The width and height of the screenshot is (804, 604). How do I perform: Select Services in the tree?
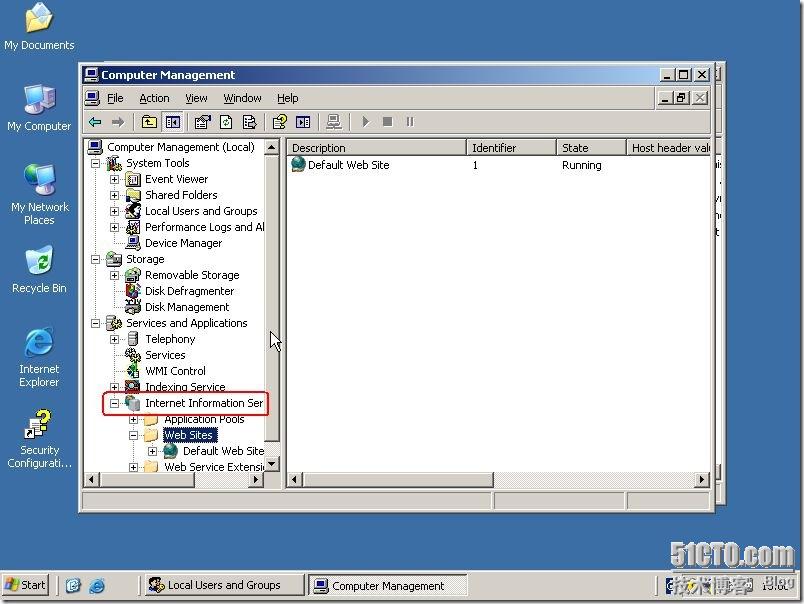coord(165,355)
